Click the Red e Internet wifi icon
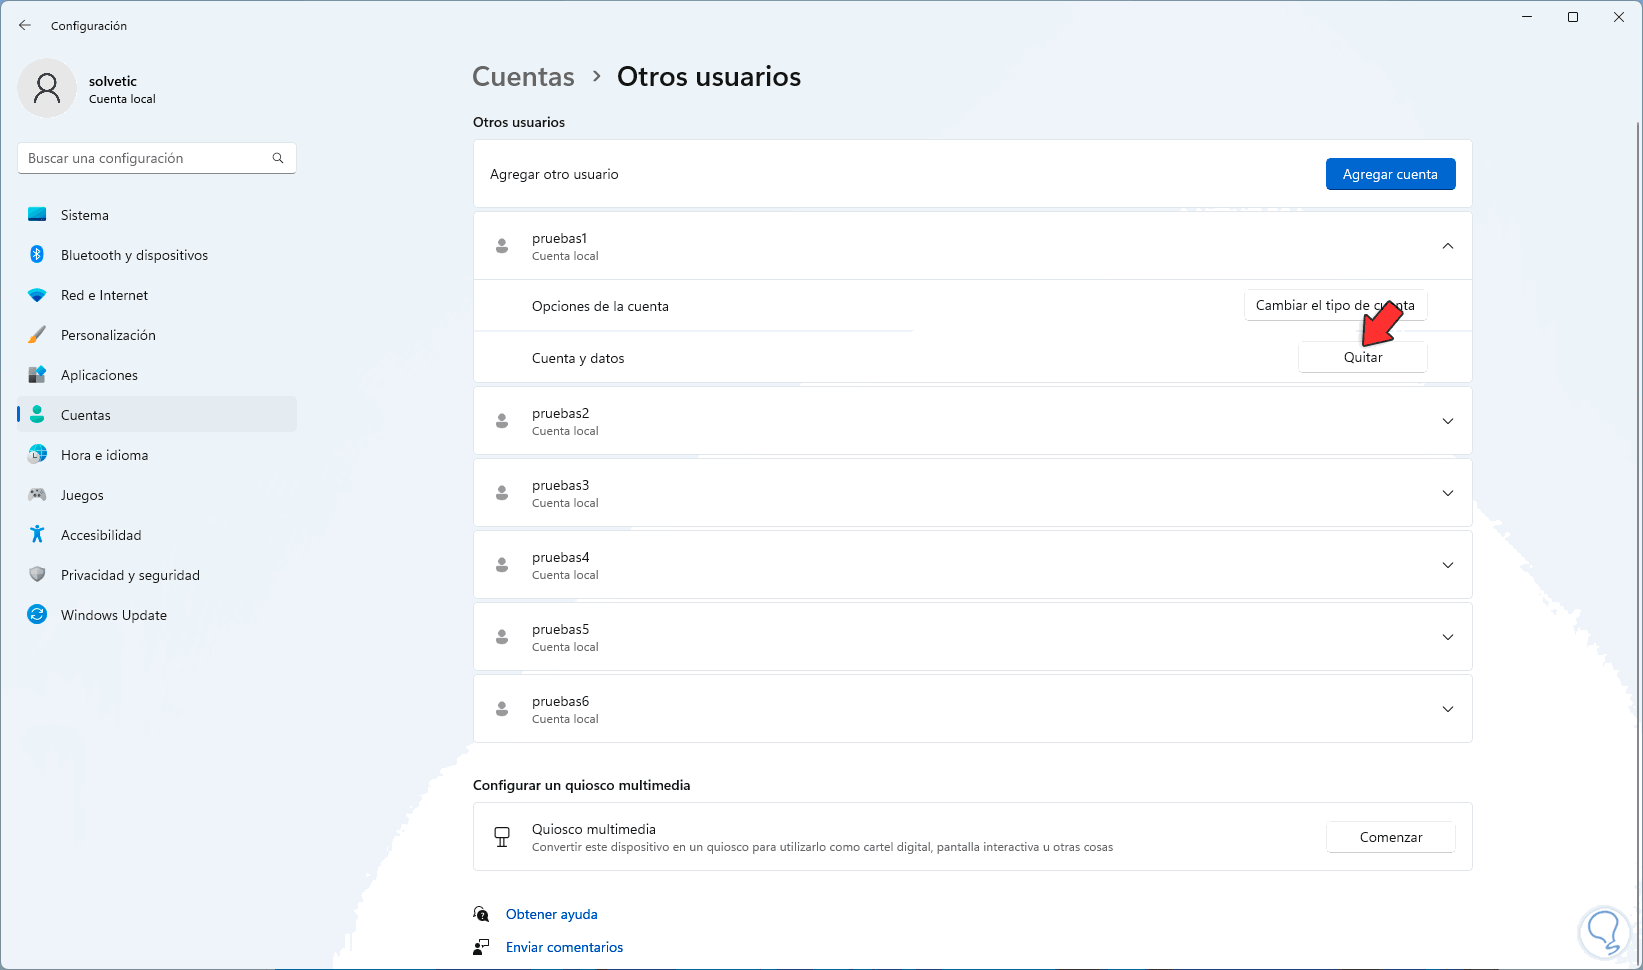The width and height of the screenshot is (1643, 970). 37,295
